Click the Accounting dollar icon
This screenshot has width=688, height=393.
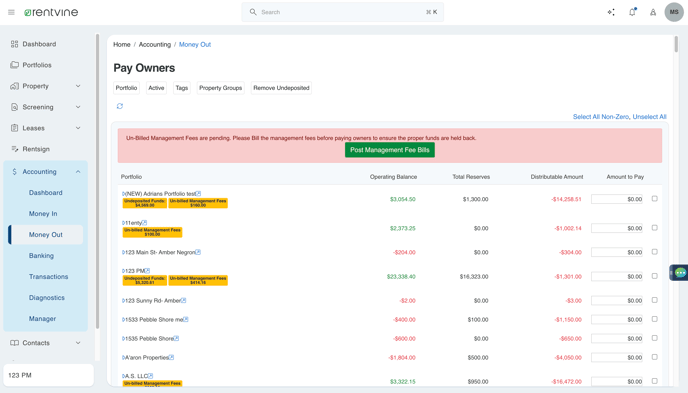coord(14,171)
